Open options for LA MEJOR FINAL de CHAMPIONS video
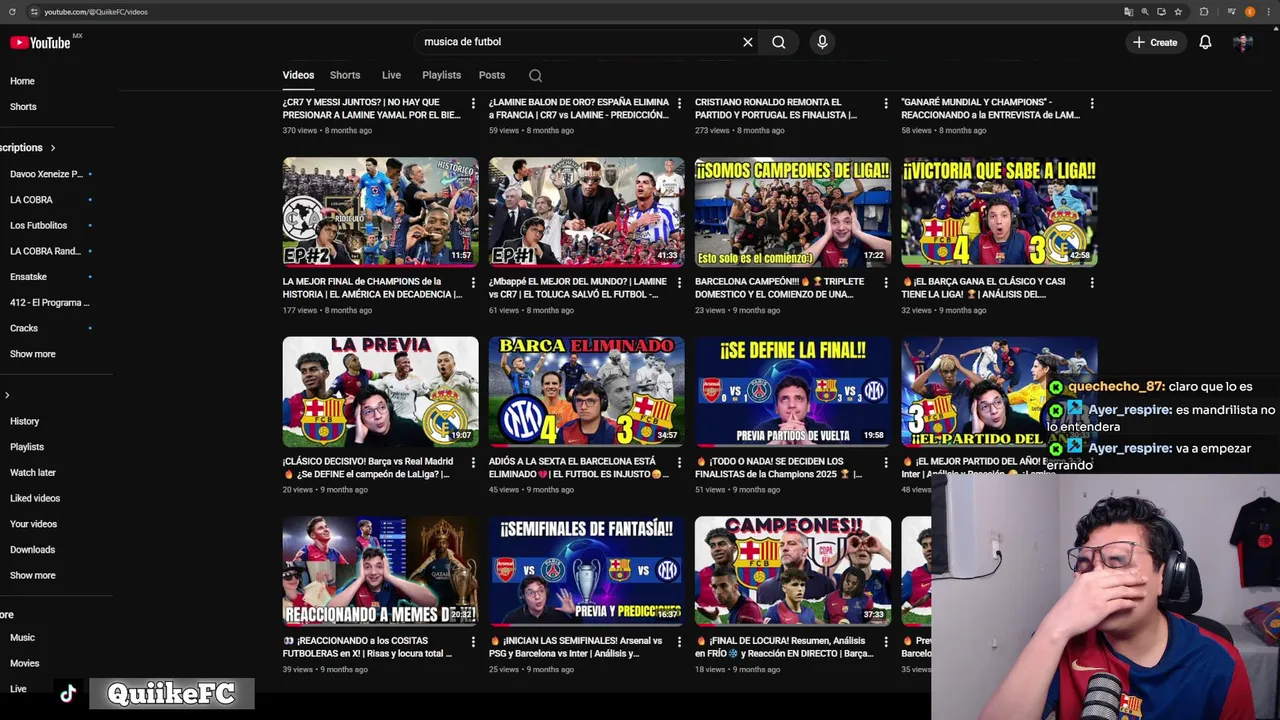 coord(473,283)
